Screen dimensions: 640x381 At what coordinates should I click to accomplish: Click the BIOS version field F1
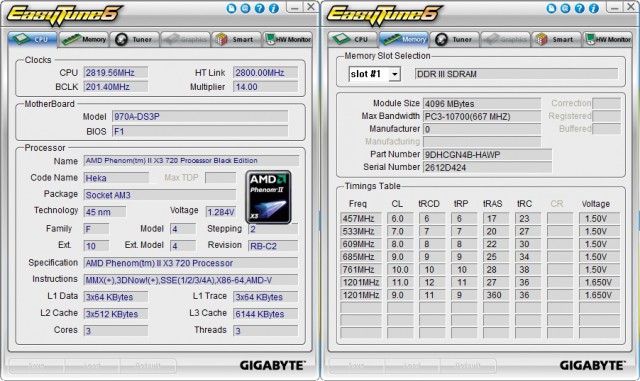200,131
